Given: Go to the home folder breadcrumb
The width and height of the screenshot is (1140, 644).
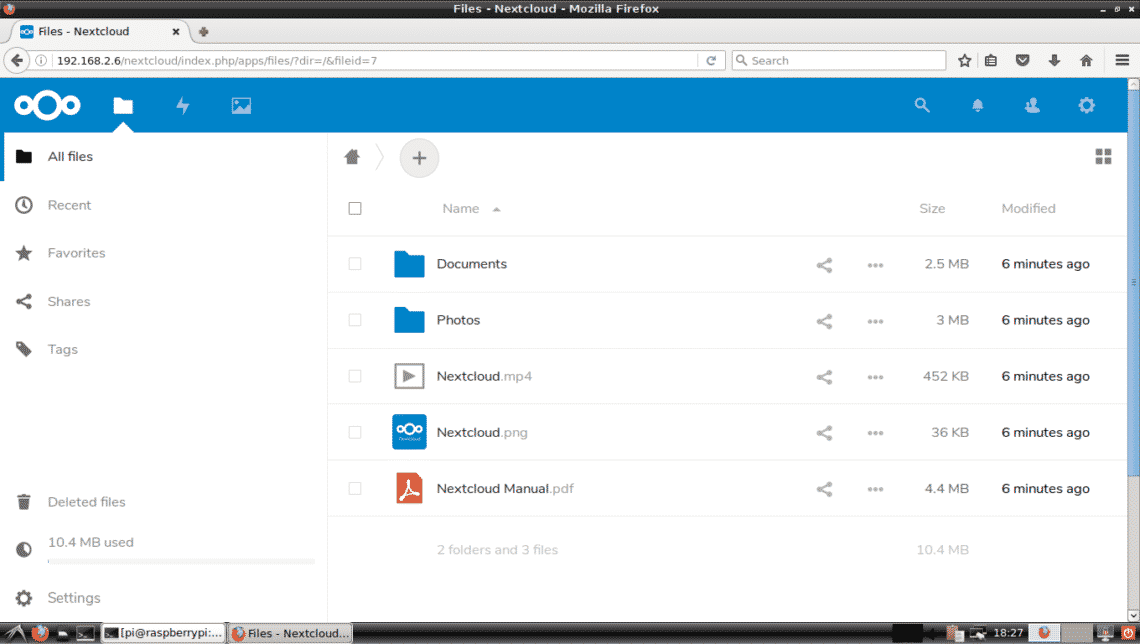Looking at the screenshot, I should [352, 157].
